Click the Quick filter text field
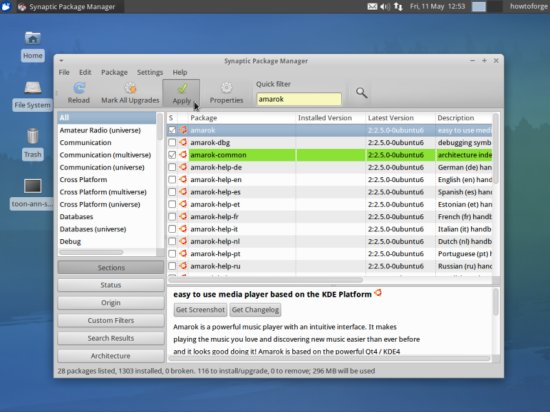The height and width of the screenshot is (412, 550). (x=299, y=99)
